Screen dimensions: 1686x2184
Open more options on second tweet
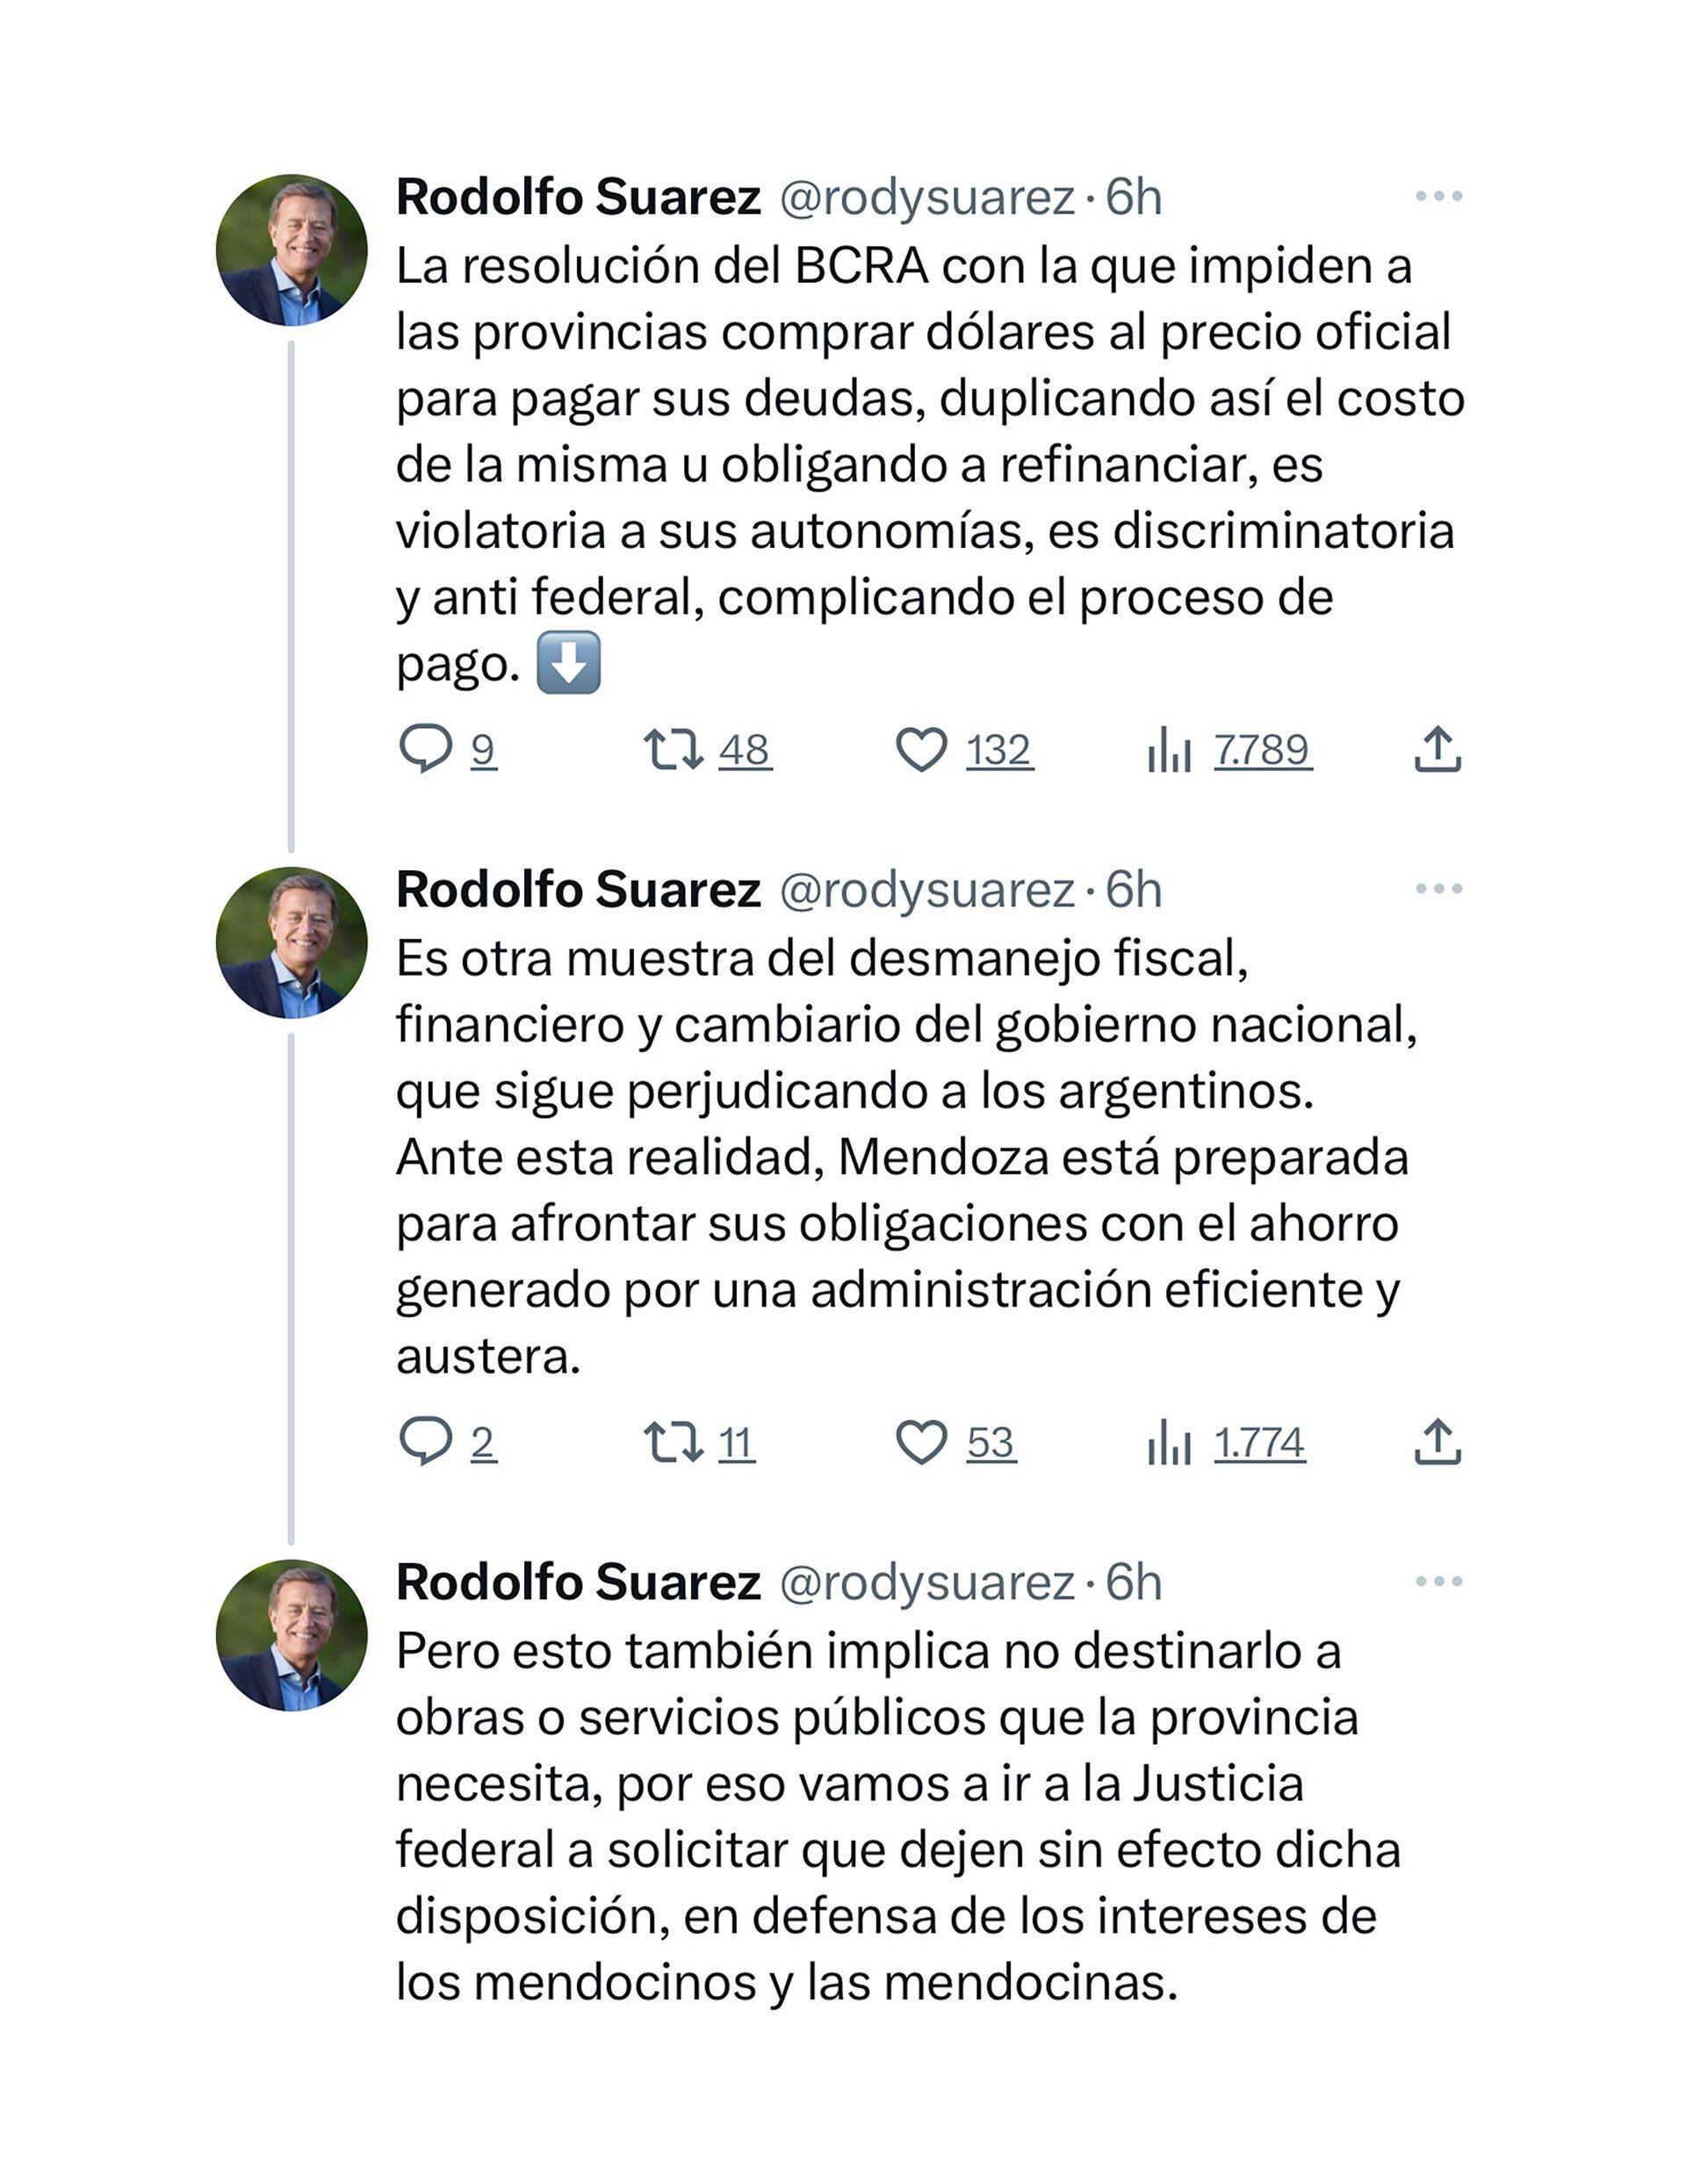1438,888
